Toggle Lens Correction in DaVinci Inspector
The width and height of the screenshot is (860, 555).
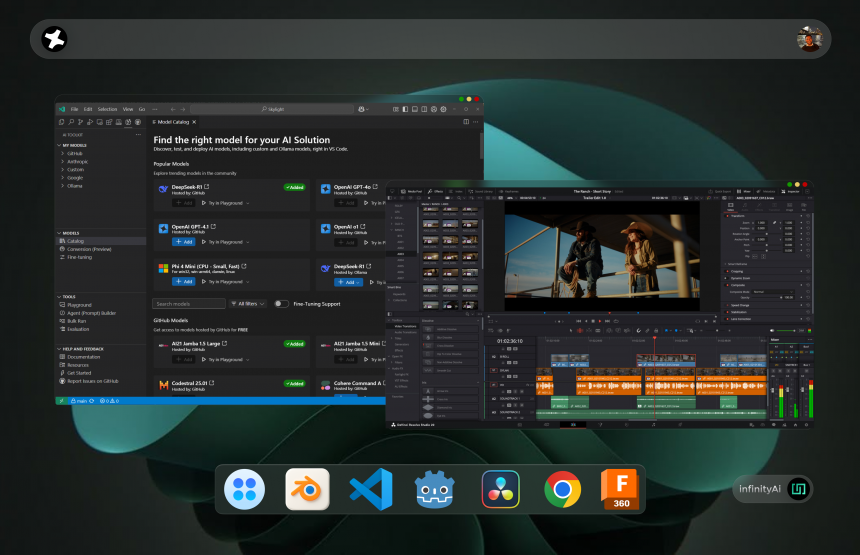click(x=727, y=319)
